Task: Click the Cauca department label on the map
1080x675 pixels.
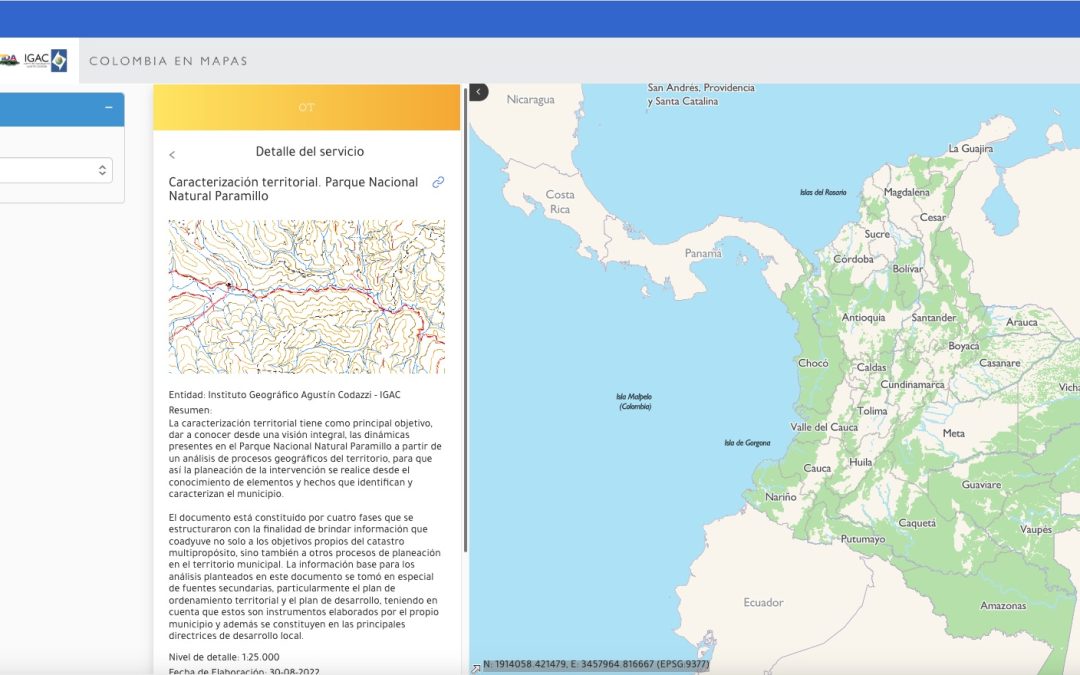Action: [x=817, y=468]
